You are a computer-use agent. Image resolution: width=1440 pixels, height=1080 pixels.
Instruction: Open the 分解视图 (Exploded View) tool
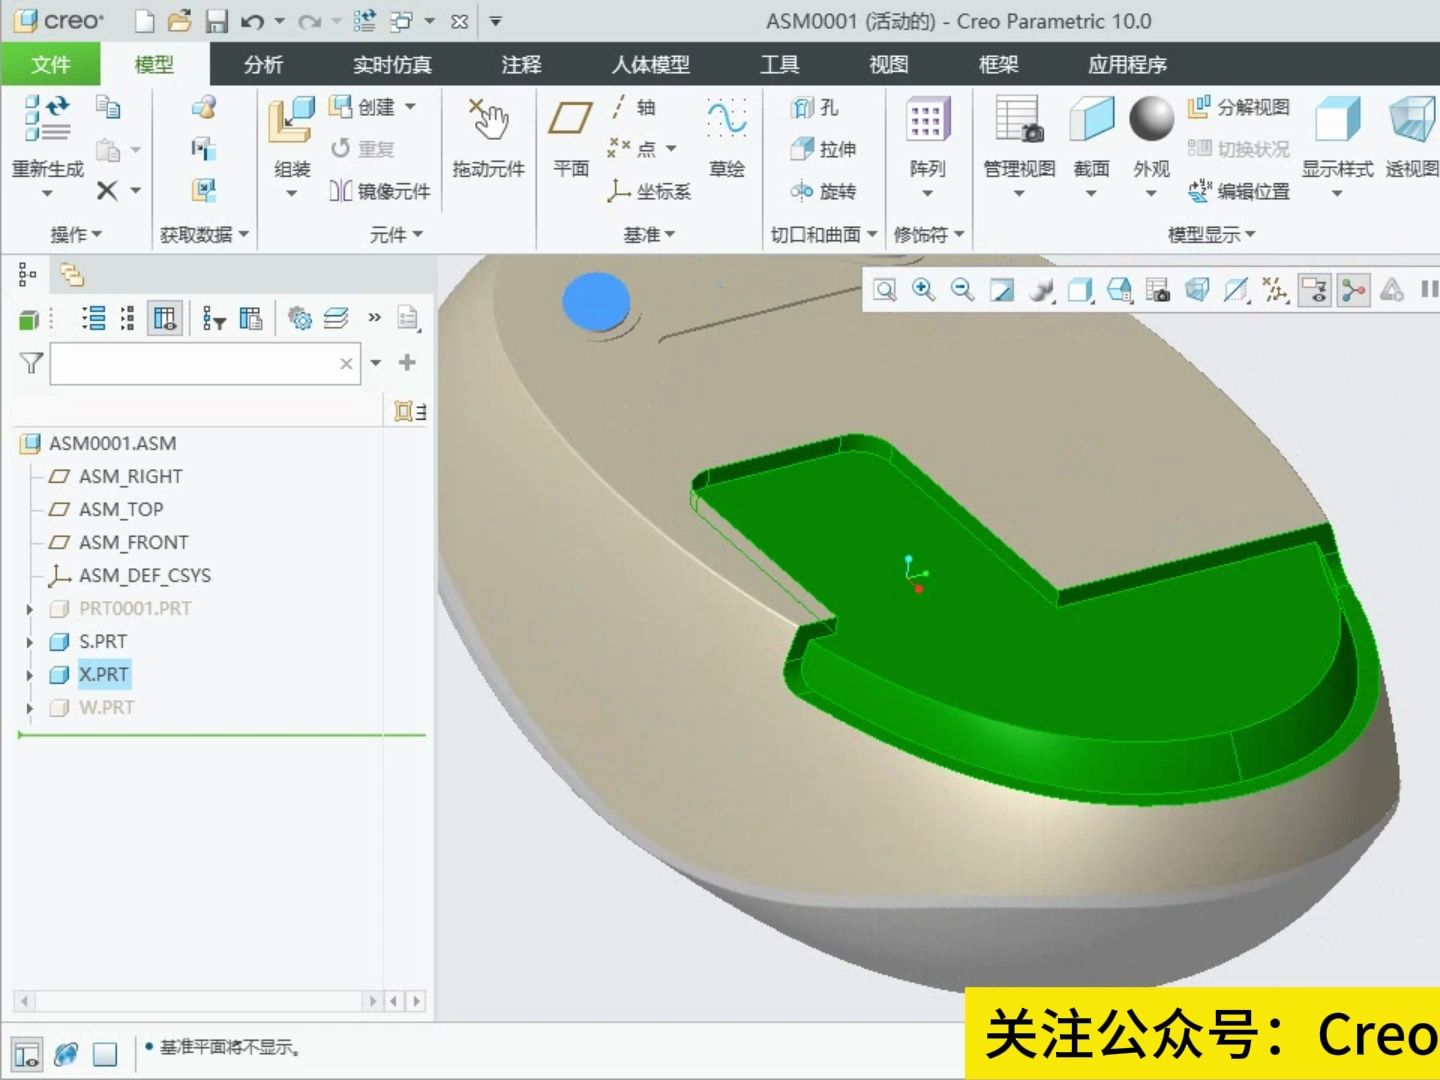pyautogui.click(x=1237, y=107)
